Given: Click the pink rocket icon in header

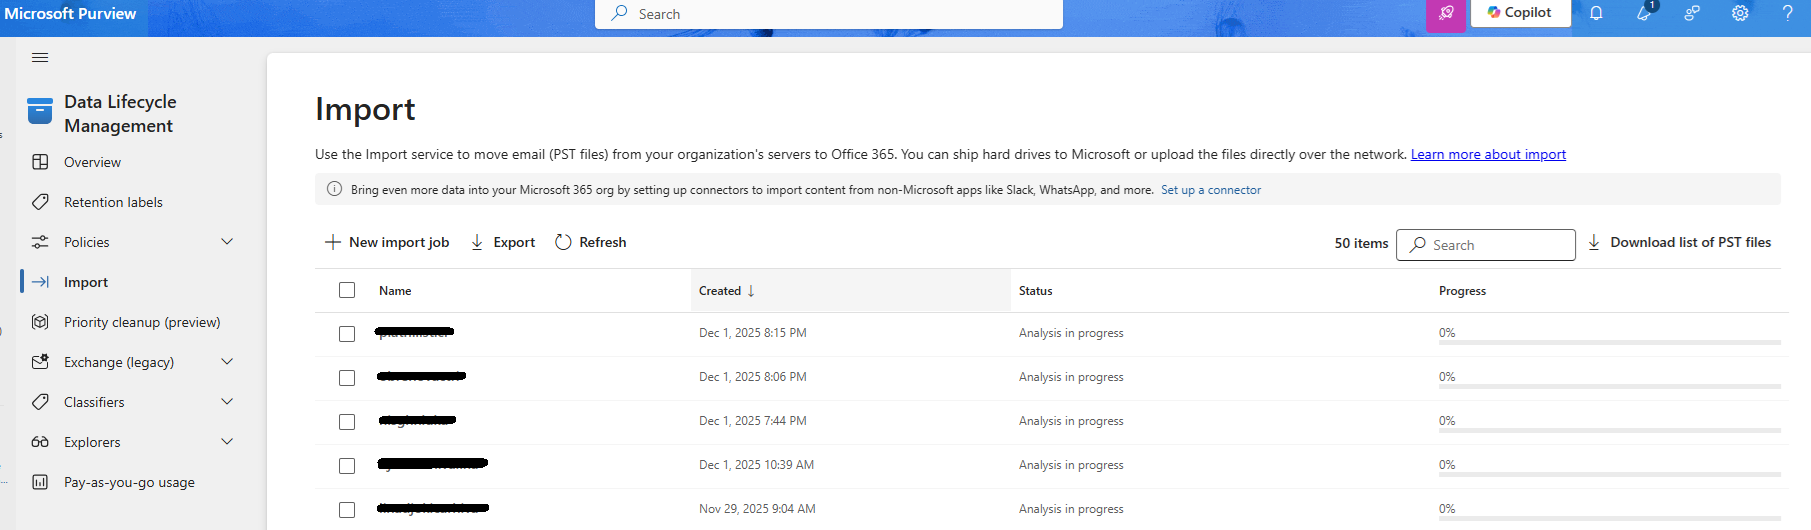Looking at the screenshot, I should [x=1446, y=13].
